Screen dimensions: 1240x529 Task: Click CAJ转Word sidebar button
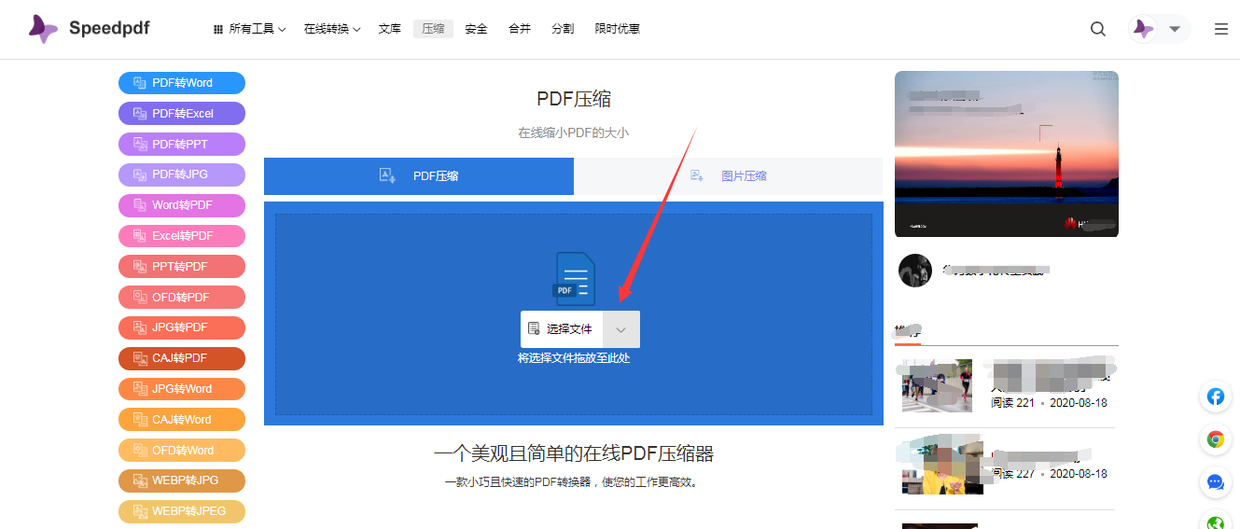(x=182, y=419)
